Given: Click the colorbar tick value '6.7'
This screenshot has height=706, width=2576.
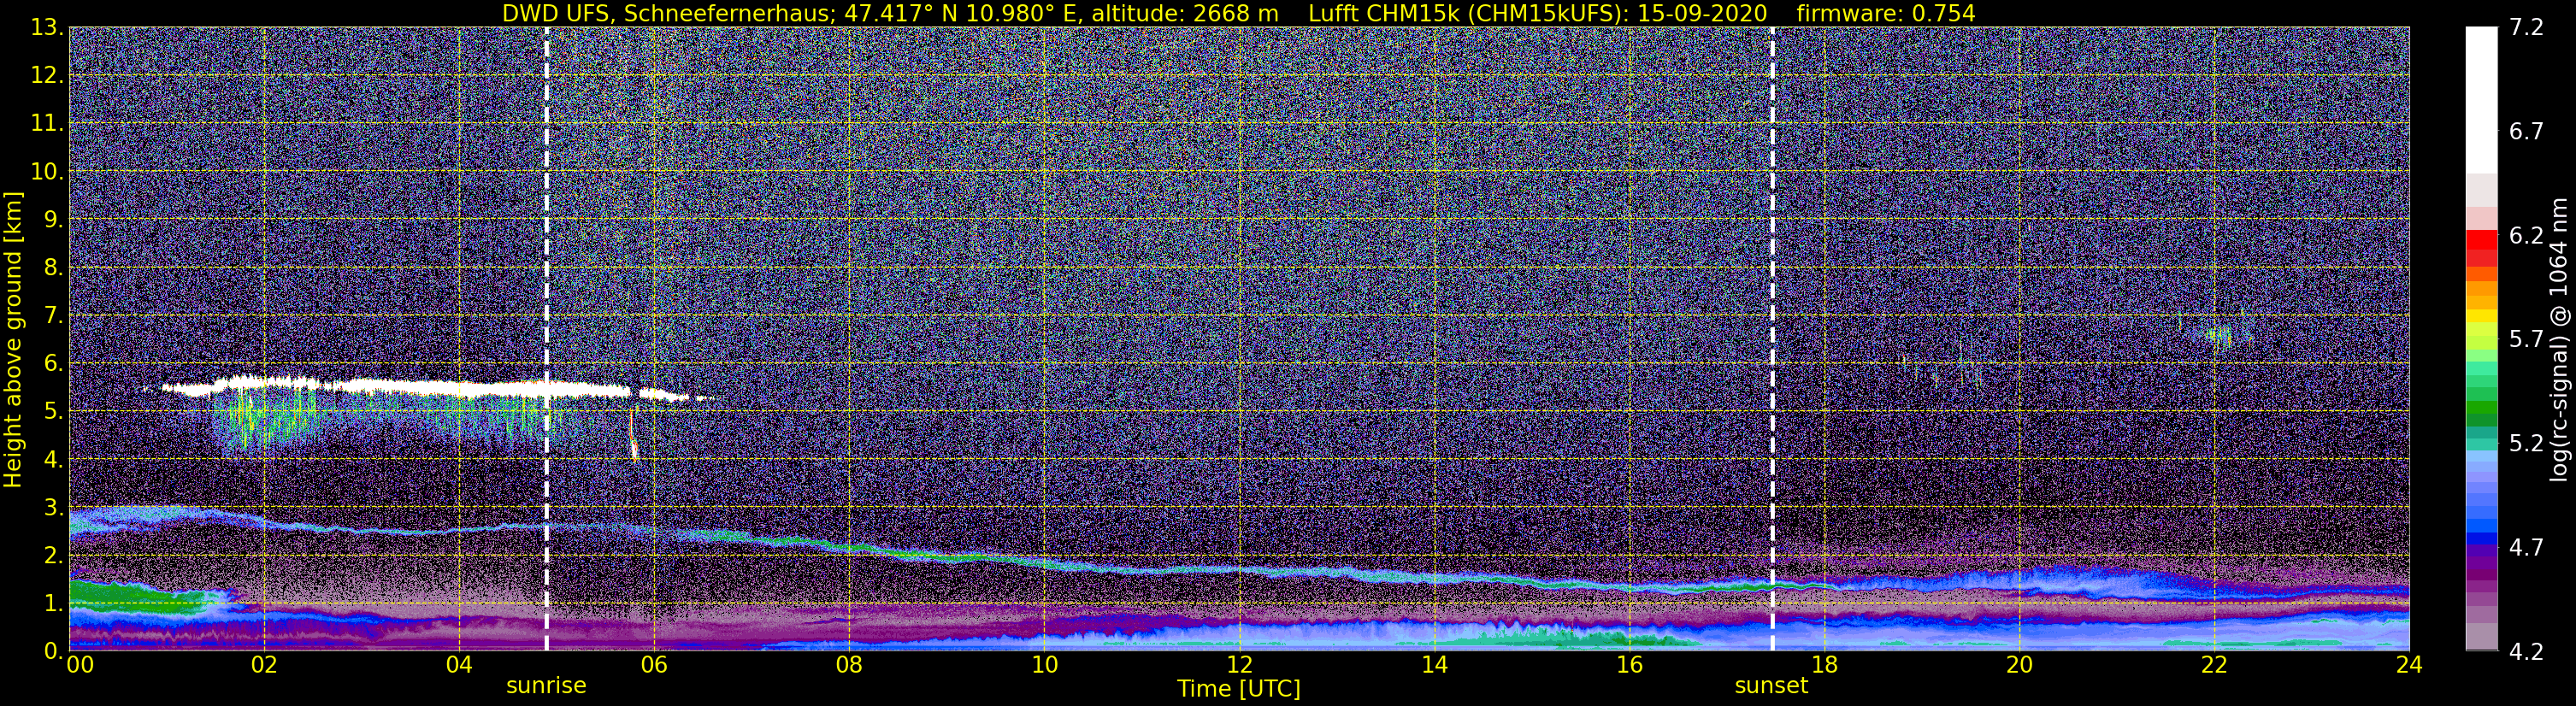Looking at the screenshot, I should pyautogui.click(x=2526, y=131).
